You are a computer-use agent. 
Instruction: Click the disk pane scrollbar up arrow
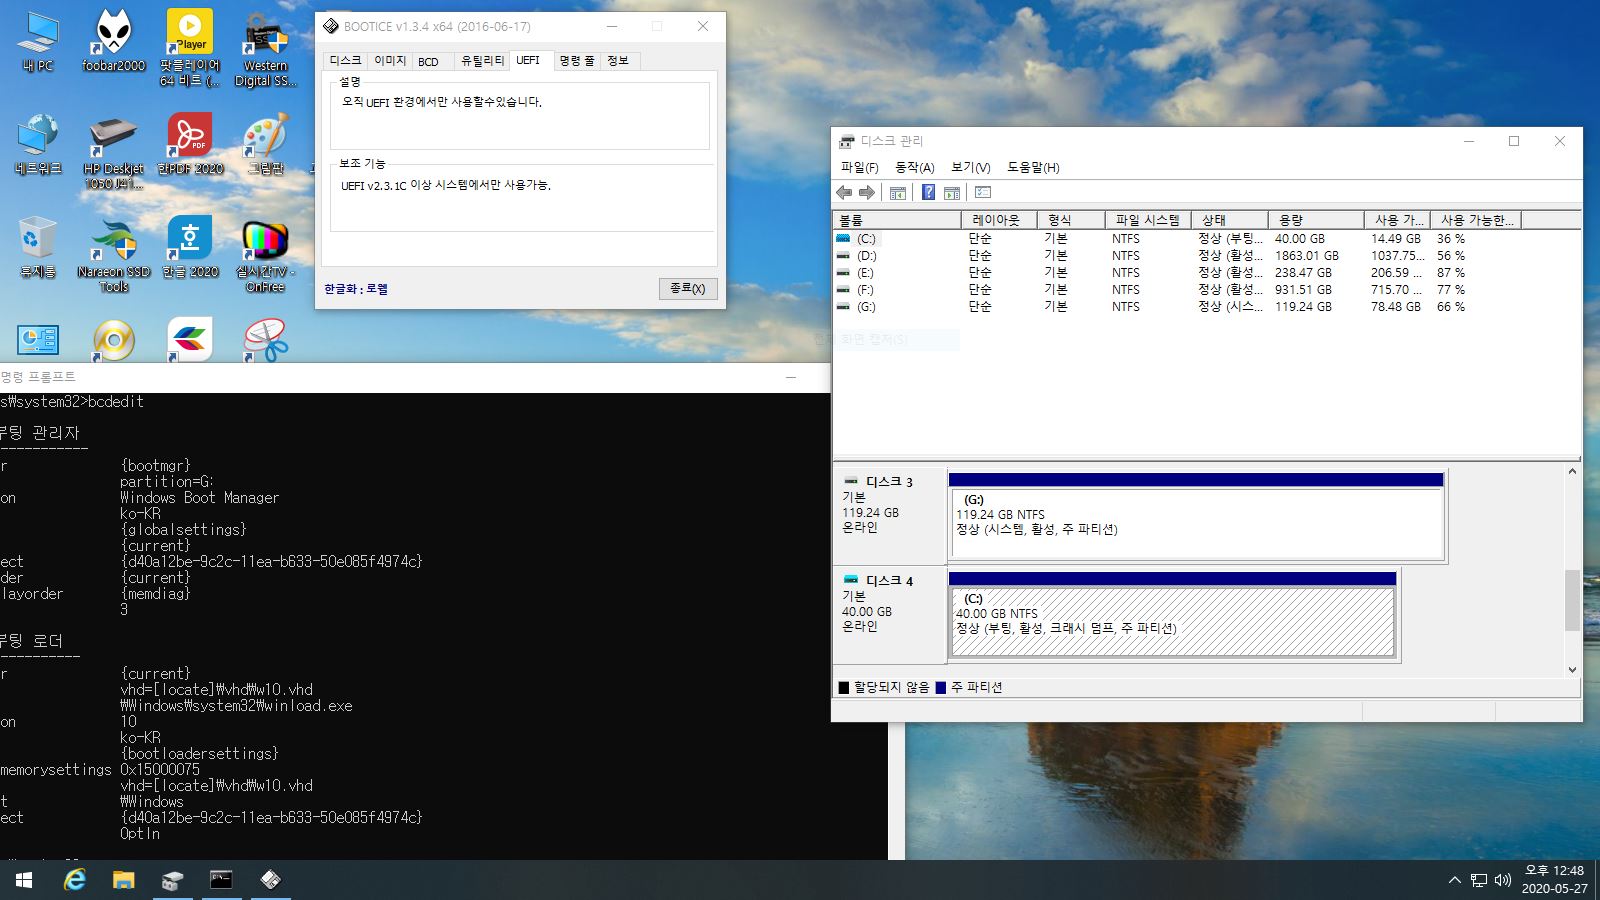point(1572,471)
